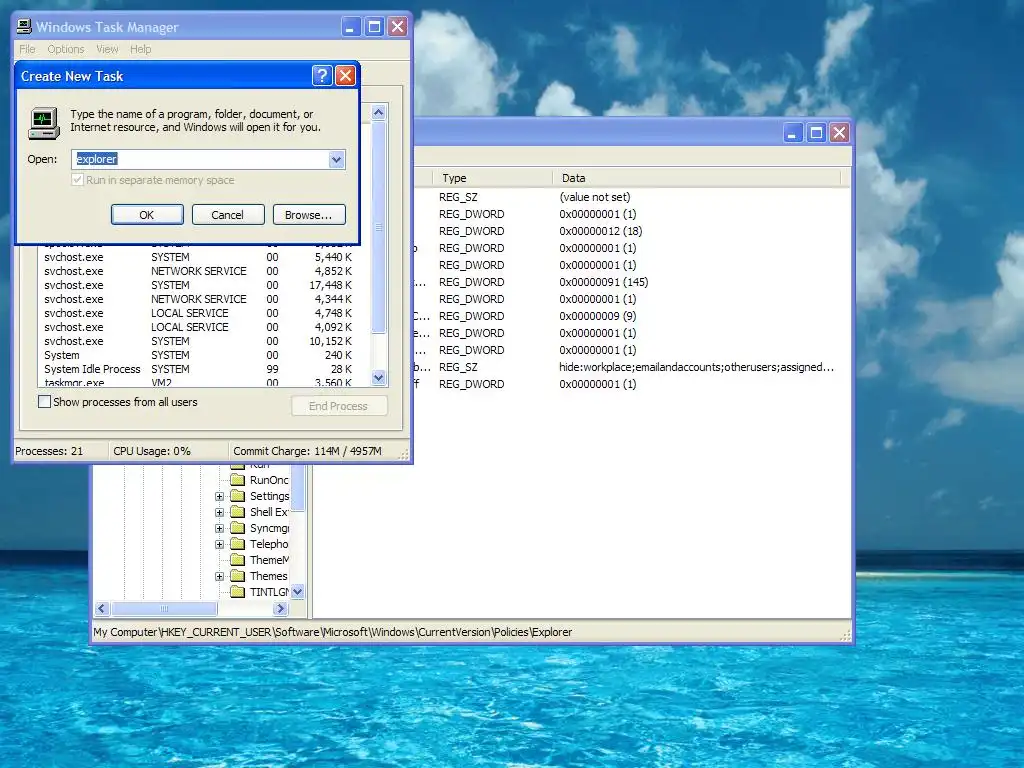
Task: Click Commit Charge: 114M / 4957M status
Action: click(308, 451)
